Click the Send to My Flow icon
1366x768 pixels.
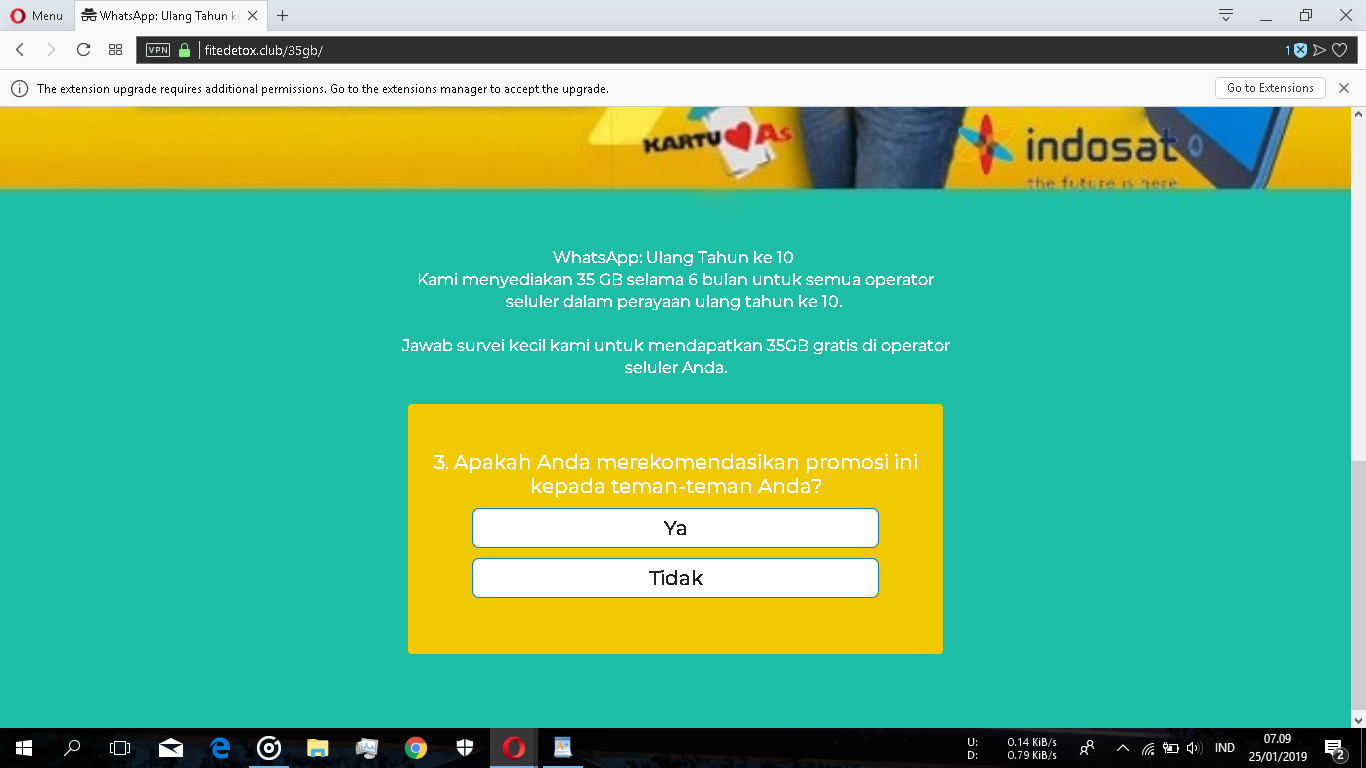[x=1320, y=50]
